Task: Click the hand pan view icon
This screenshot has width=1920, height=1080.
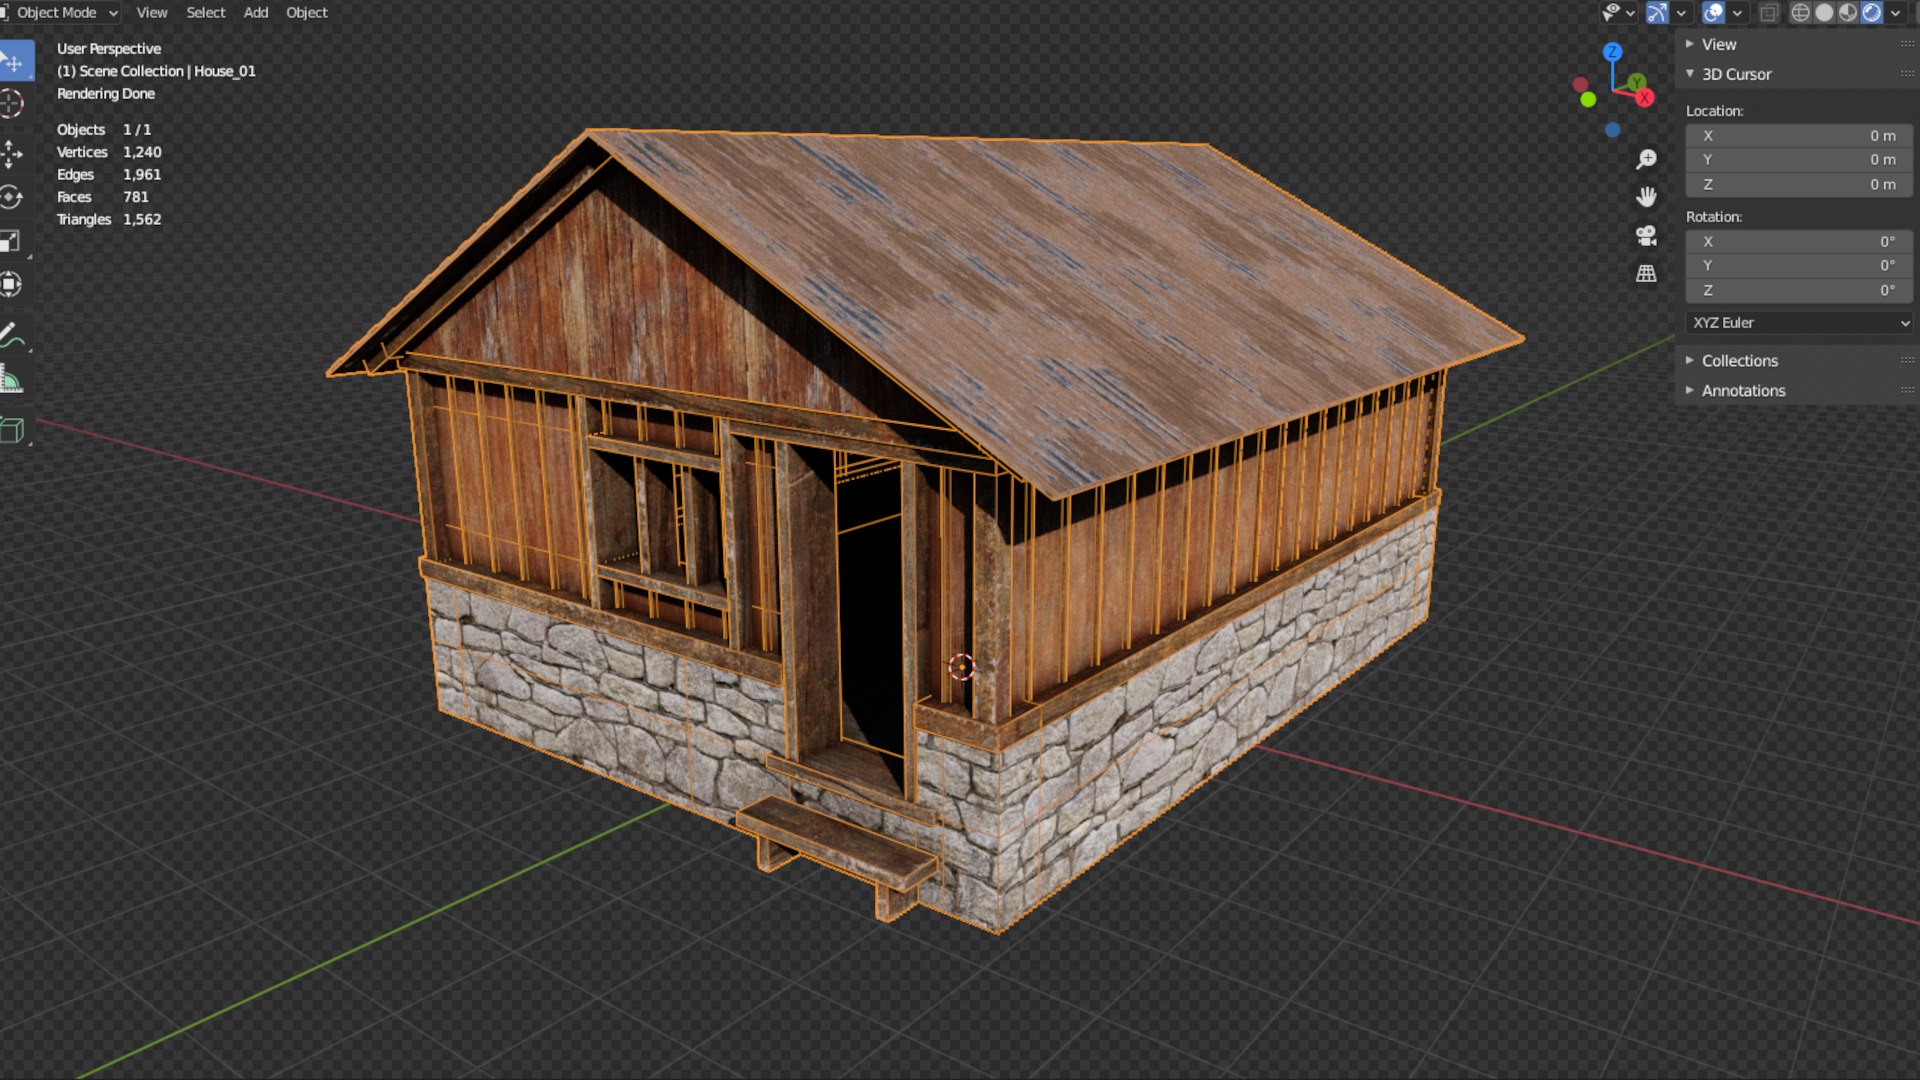Action: pyautogui.click(x=1646, y=197)
